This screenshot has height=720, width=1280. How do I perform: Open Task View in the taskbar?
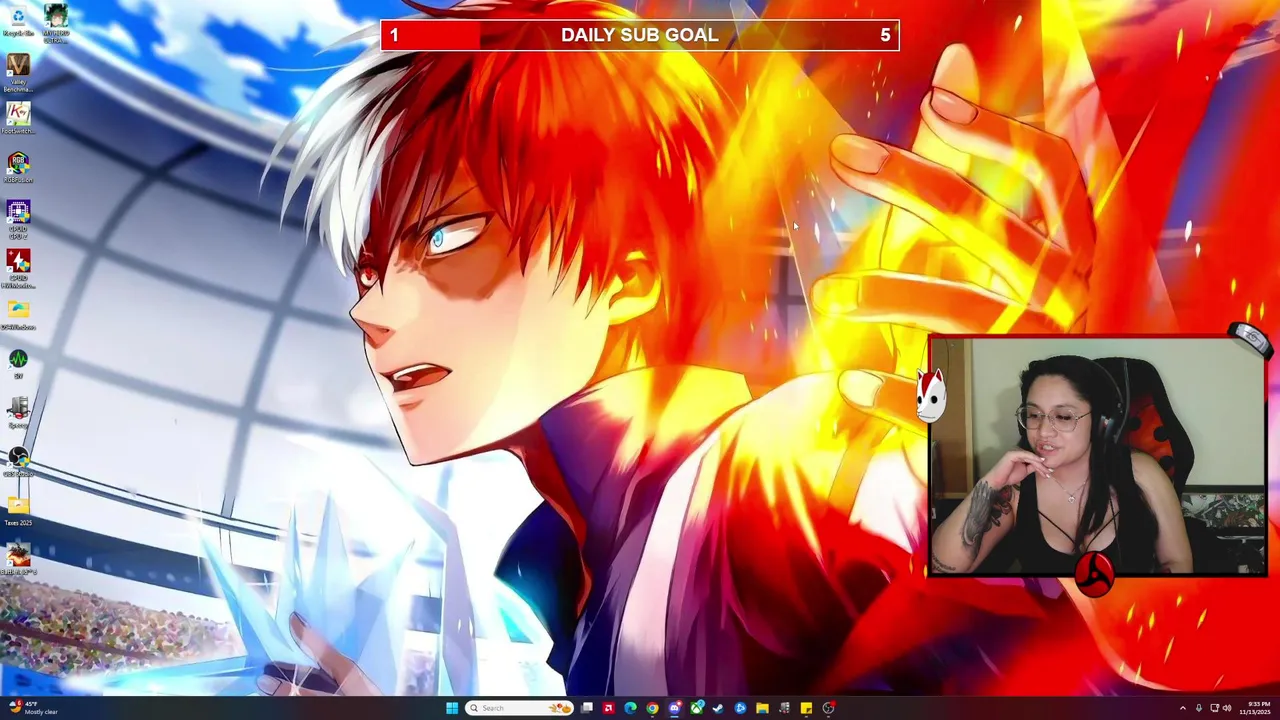coord(587,708)
